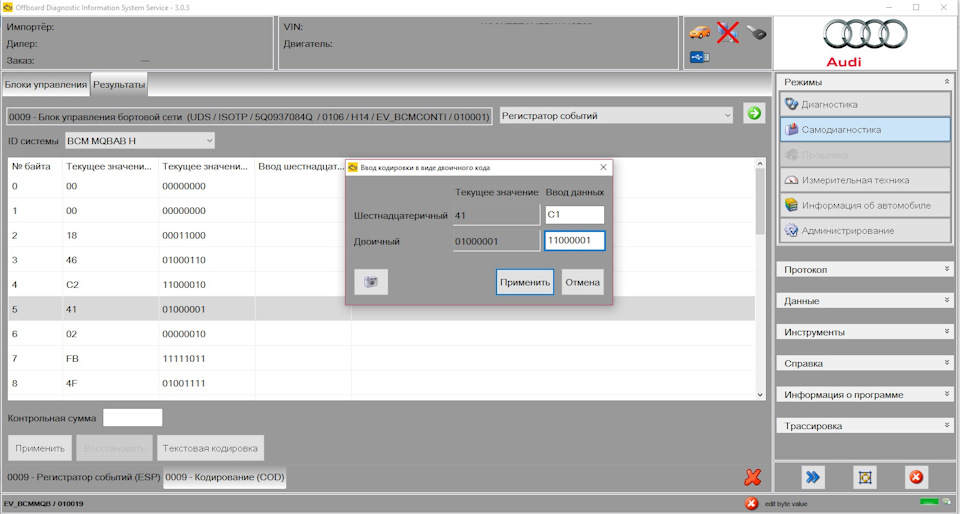Click the blue double-arrow forward button
960x514 pixels.
click(x=812, y=477)
